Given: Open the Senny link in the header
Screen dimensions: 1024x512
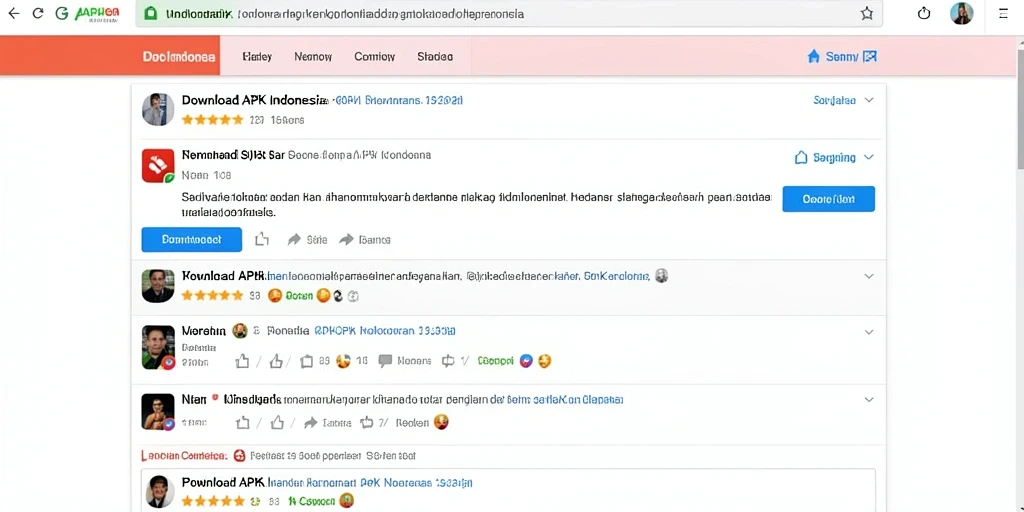Looking at the screenshot, I should [x=842, y=57].
